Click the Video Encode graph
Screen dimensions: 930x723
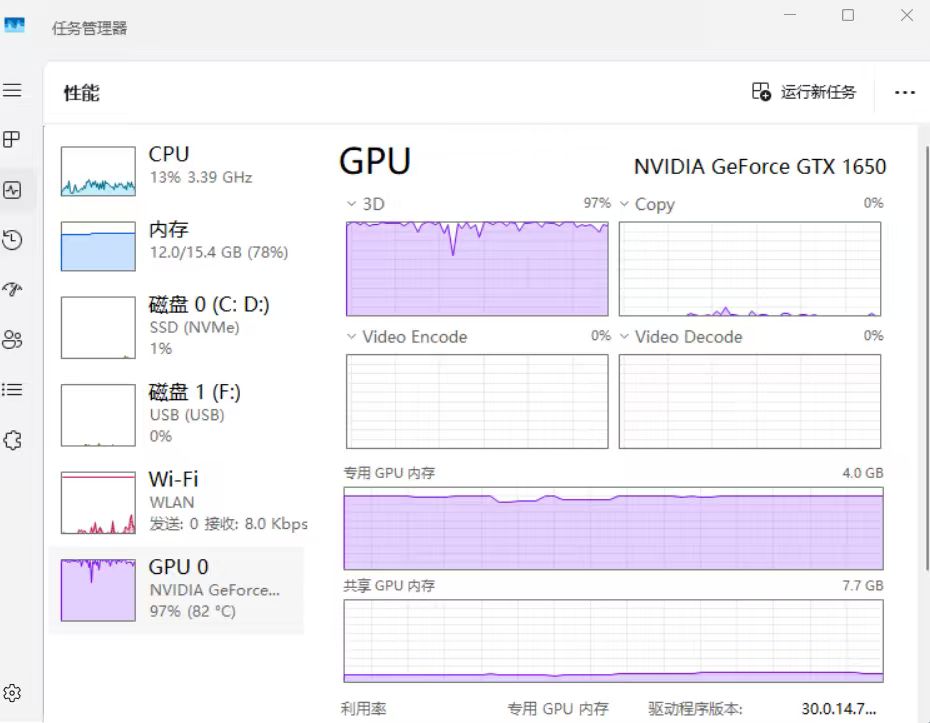[477, 402]
